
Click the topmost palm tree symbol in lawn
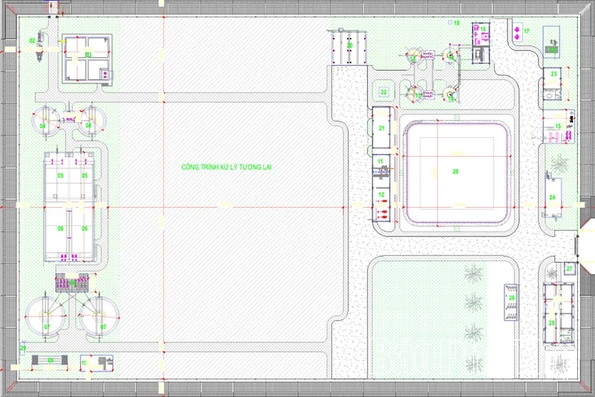click(x=473, y=273)
